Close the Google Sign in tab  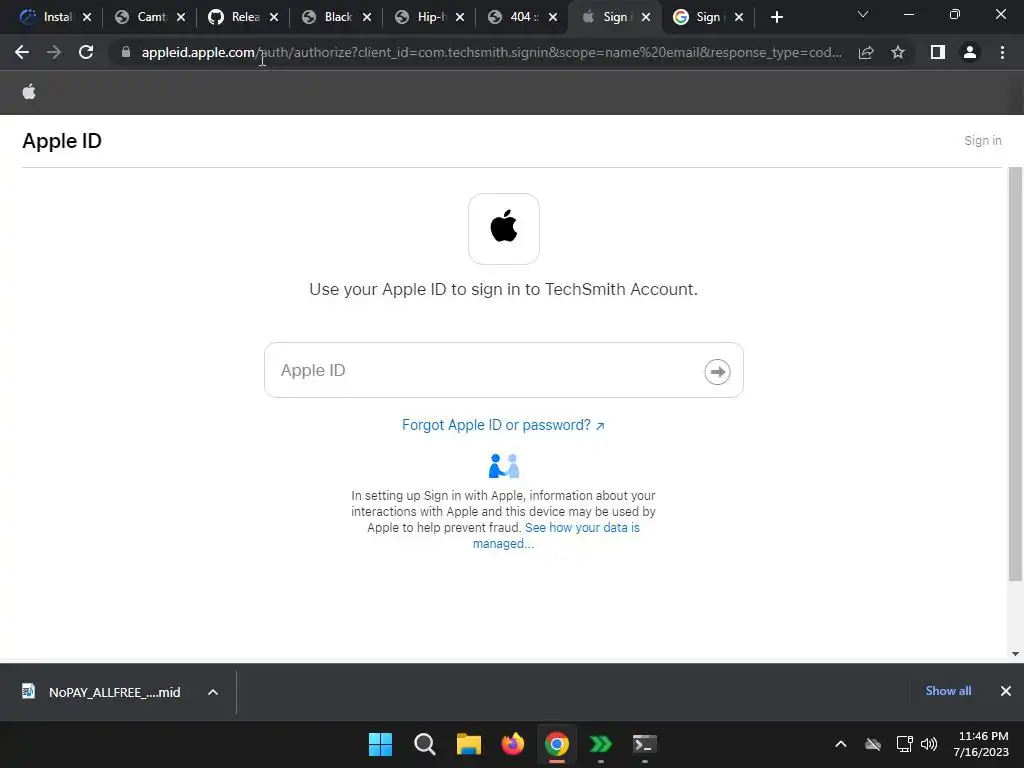[x=739, y=17]
